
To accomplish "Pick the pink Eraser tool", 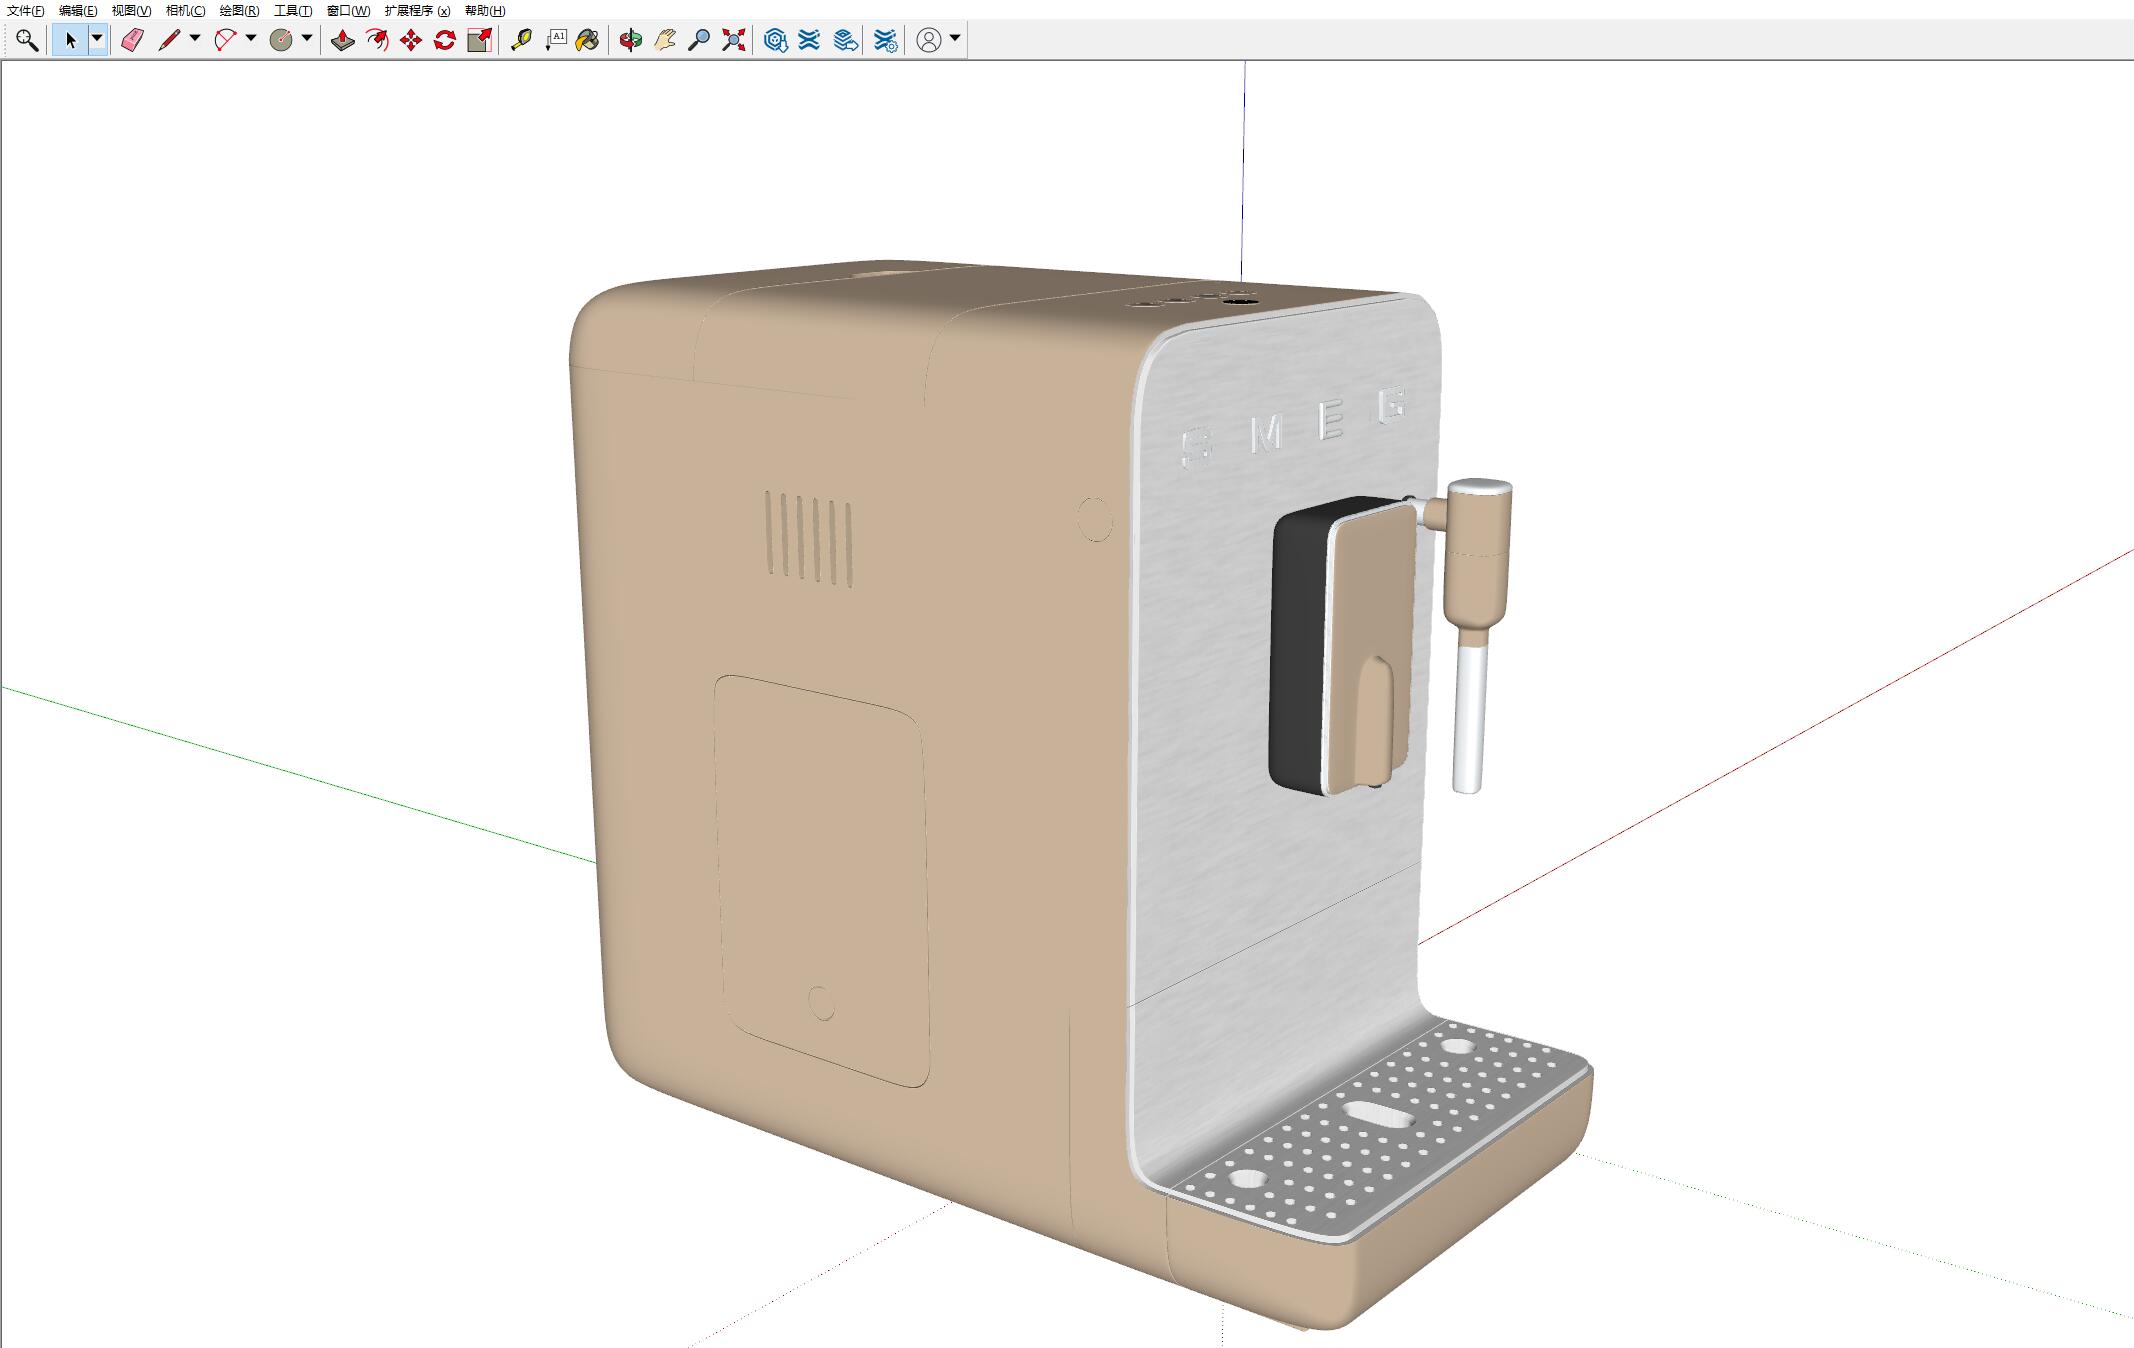I will (132, 40).
